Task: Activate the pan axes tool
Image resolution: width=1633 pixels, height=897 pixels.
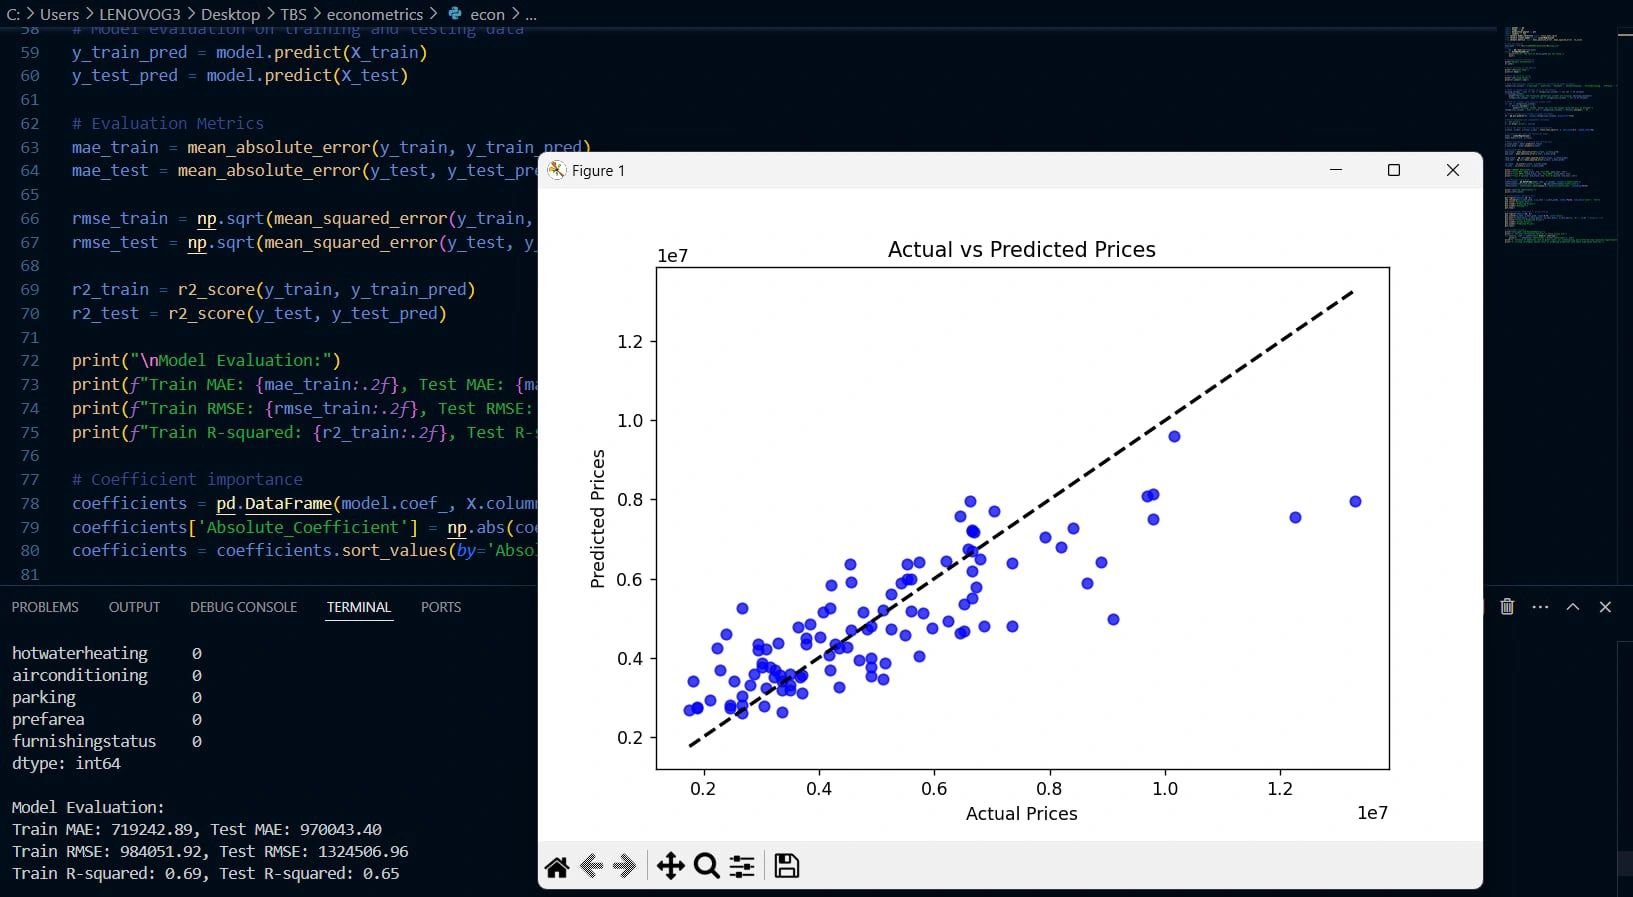Action: point(670,866)
